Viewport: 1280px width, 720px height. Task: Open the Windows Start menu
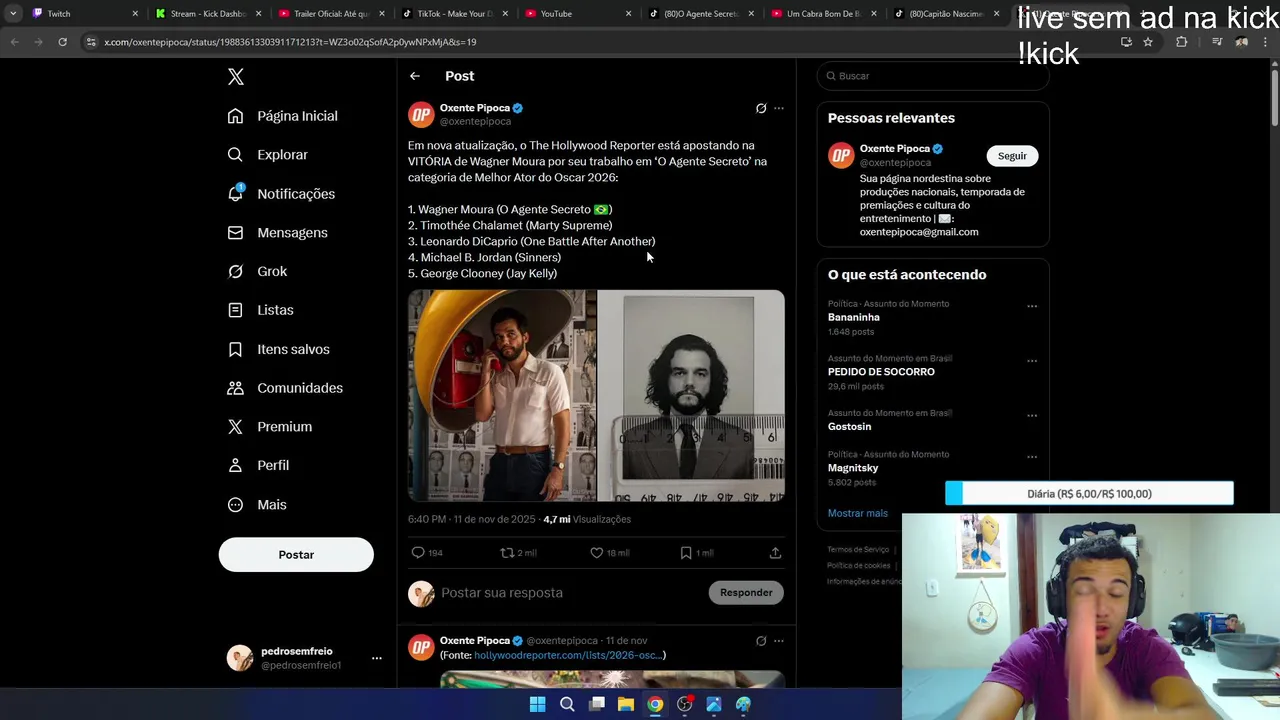click(537, 704)
